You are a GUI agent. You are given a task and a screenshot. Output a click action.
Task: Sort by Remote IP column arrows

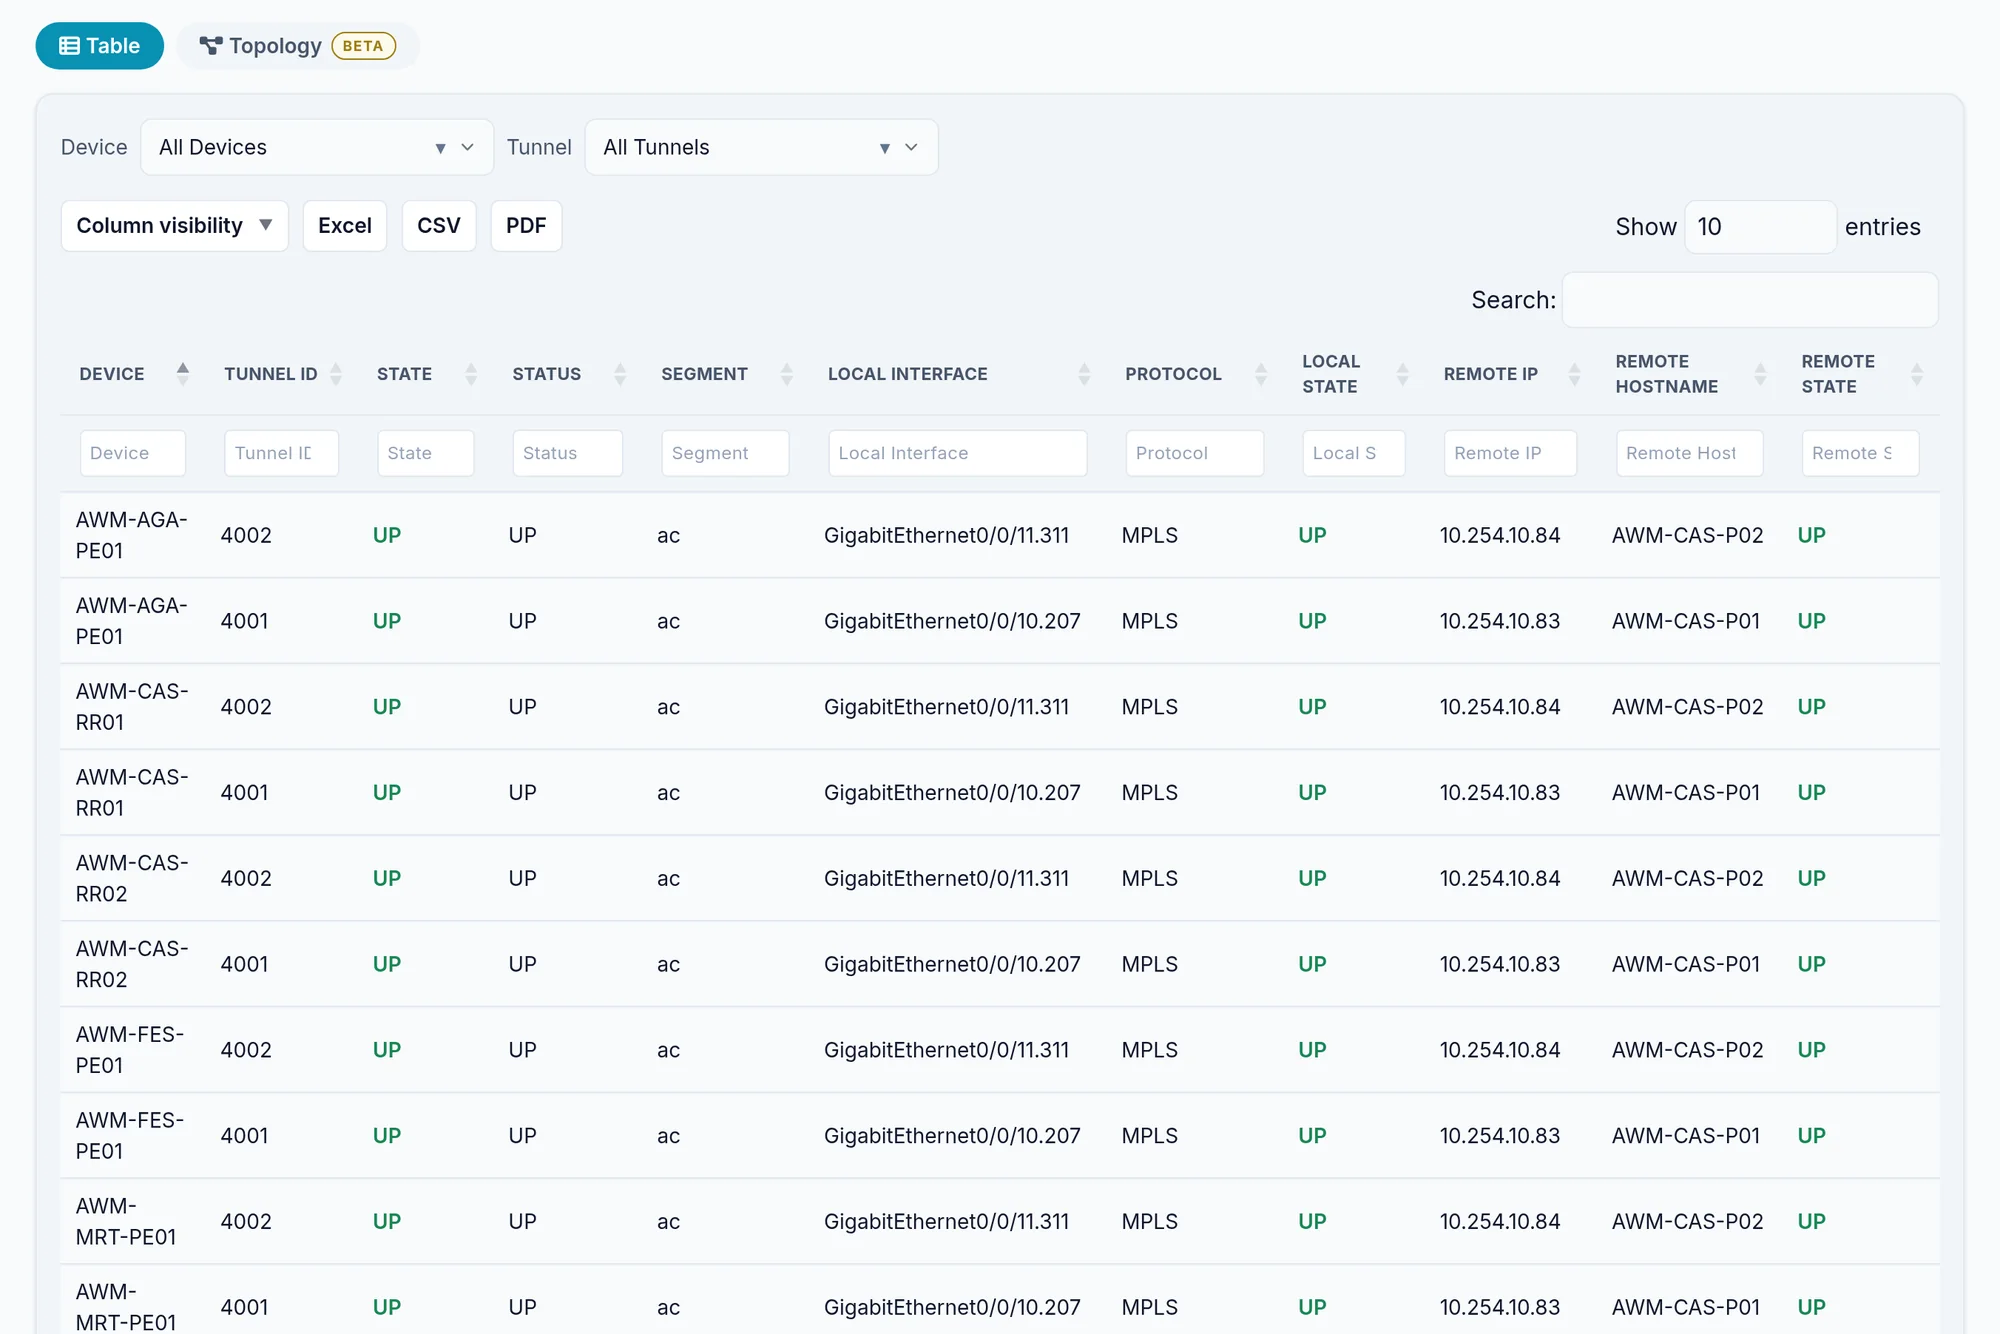[1575, 374]
